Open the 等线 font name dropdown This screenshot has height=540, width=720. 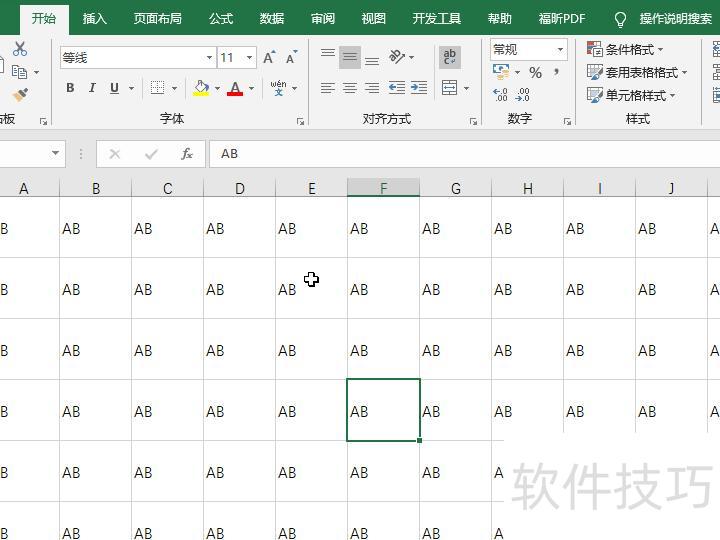tap(209, 57)
